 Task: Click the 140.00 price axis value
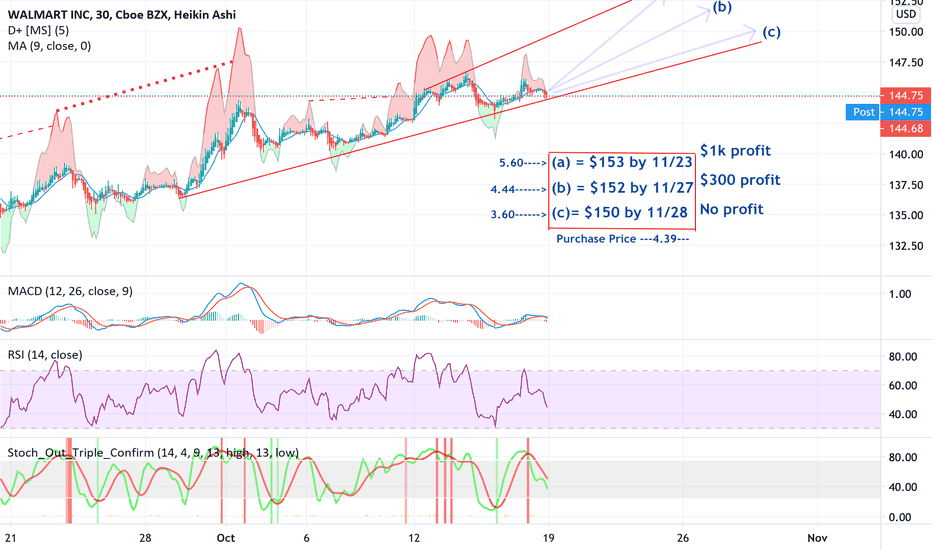[x=906, y=155]
